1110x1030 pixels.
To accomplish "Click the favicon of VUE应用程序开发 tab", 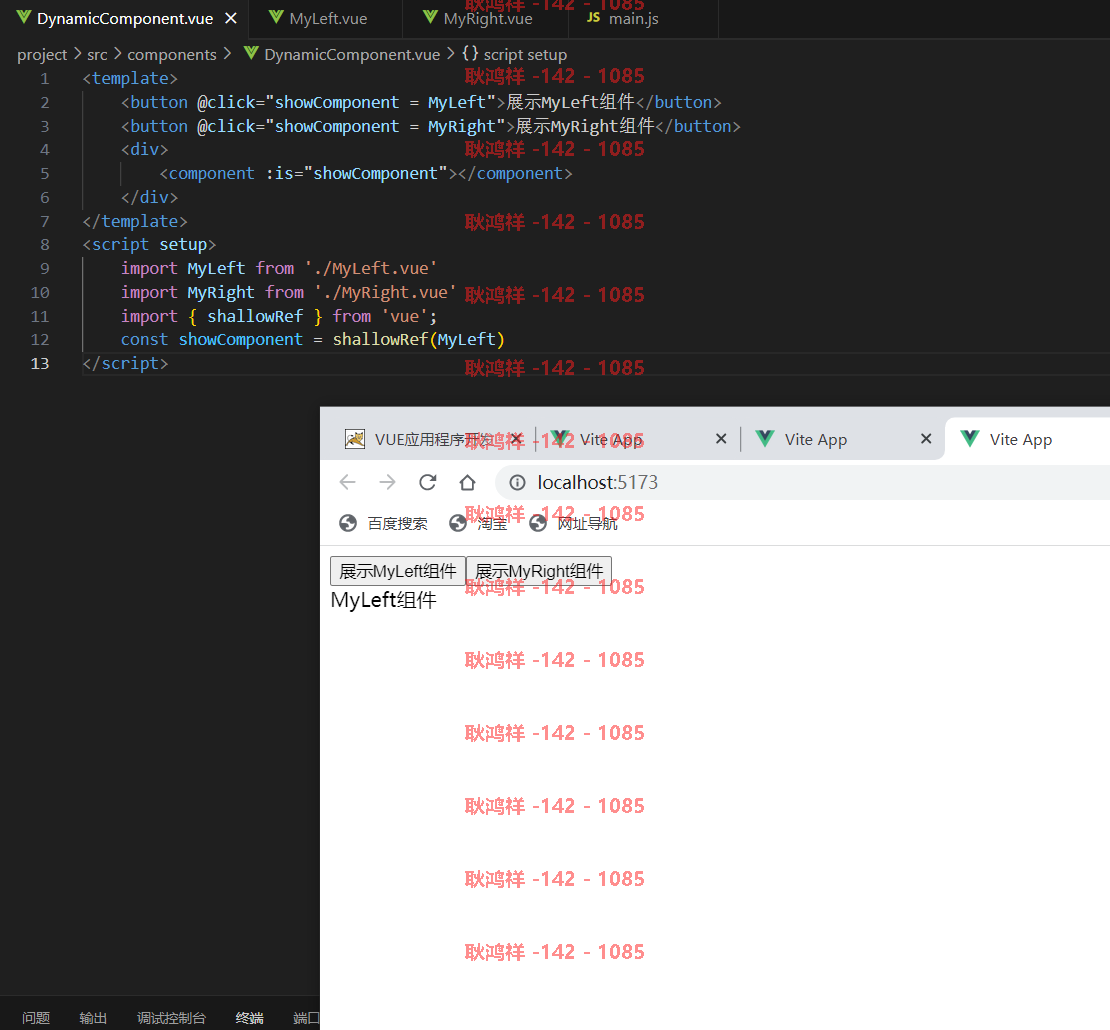I will coord(355,439).
